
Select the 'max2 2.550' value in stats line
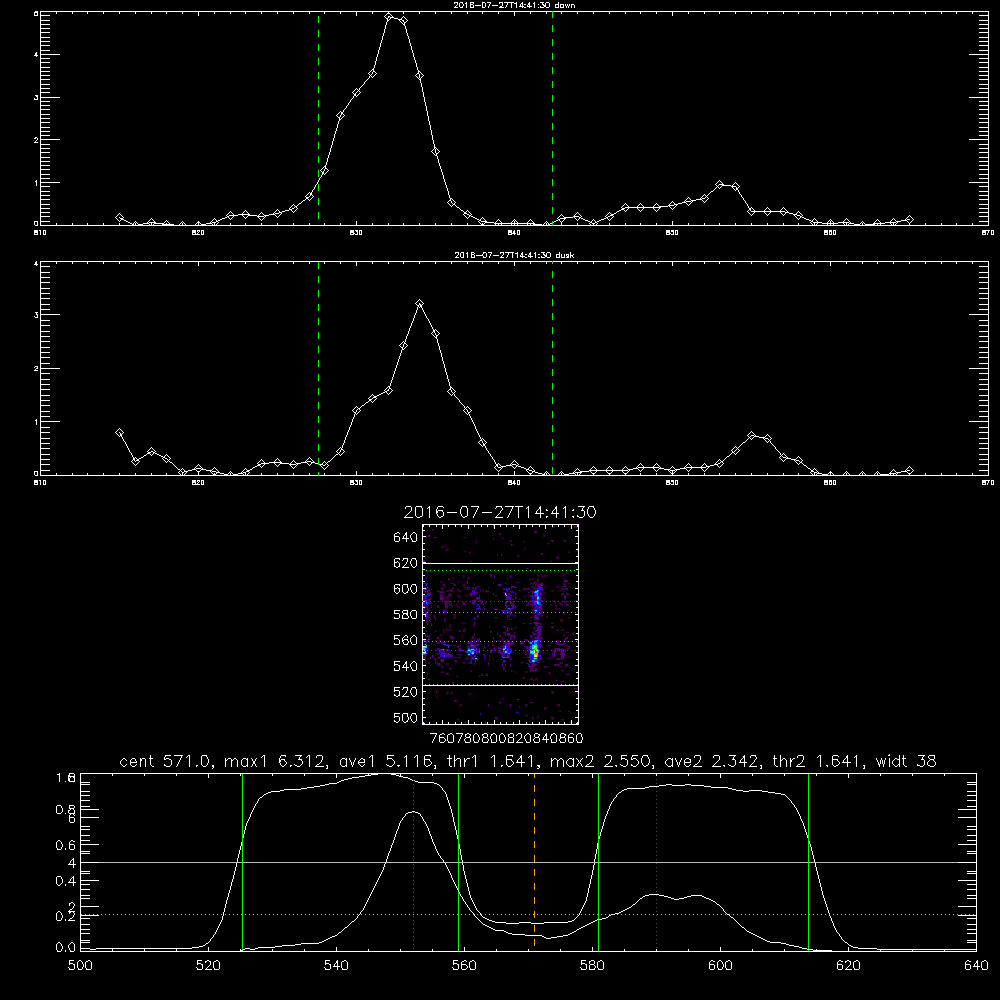(x=599, y=761)
